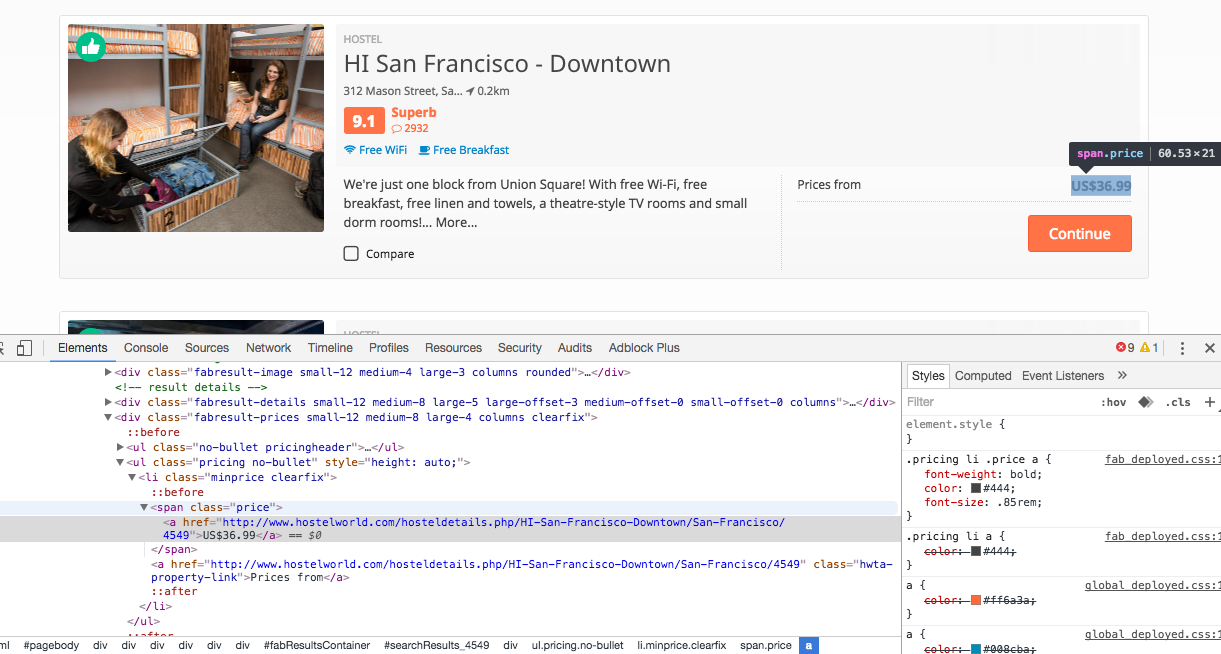Expand the fabresult-details div node

click(108, 402)
